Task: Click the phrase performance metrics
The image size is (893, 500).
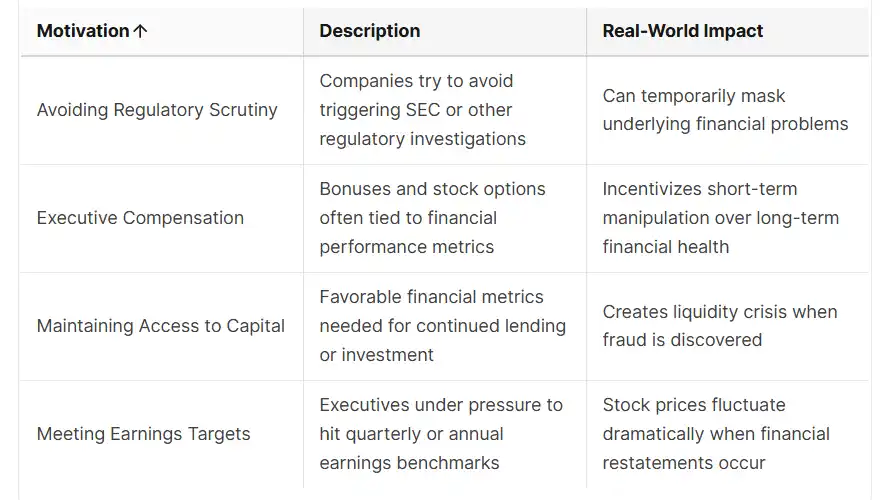Action: (407, 247)
